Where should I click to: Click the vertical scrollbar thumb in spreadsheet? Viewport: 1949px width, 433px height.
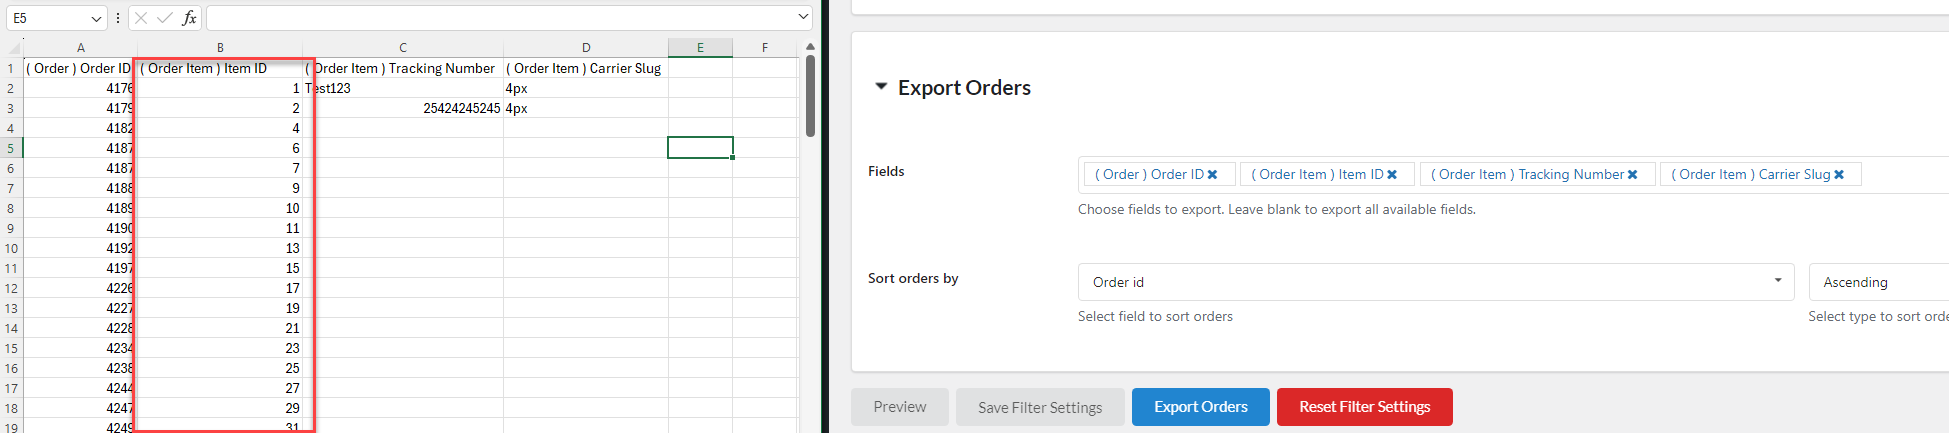pyautogui.click(x=810, y=96)
